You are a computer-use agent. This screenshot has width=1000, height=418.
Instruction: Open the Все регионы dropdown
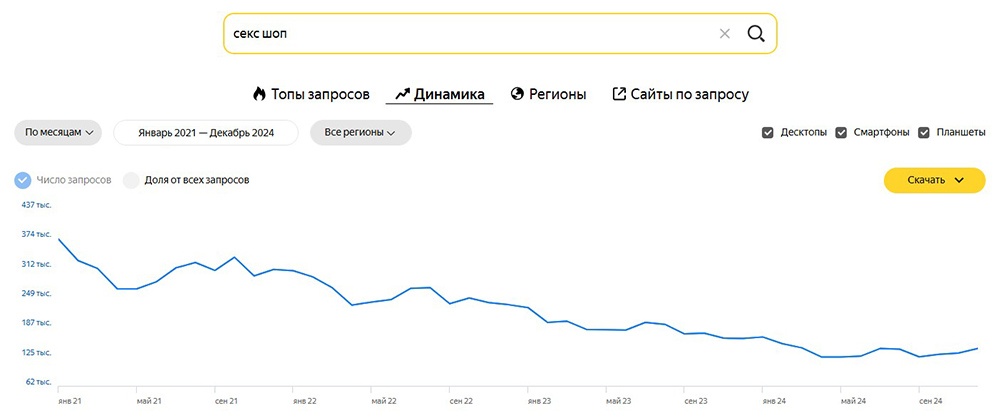(x=360, y=133)
